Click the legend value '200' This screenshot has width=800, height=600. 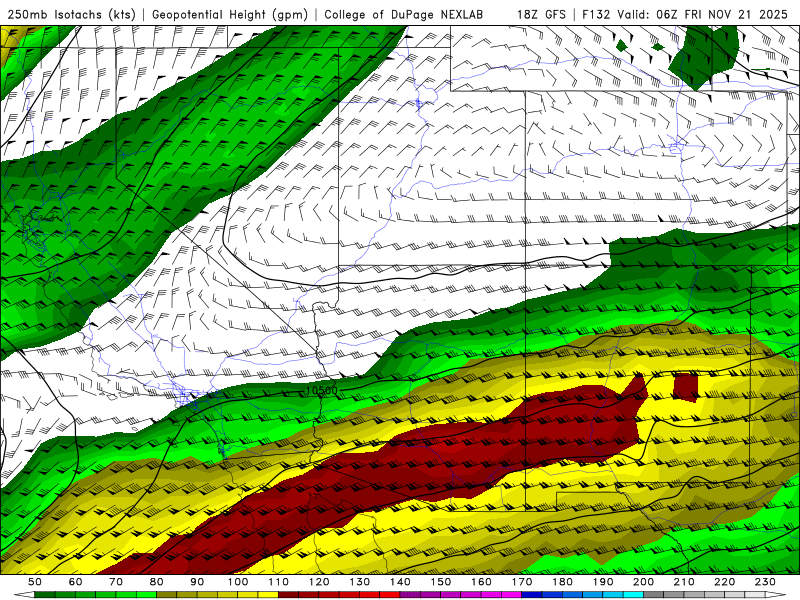pyautogui.click(x=644, y=582)
